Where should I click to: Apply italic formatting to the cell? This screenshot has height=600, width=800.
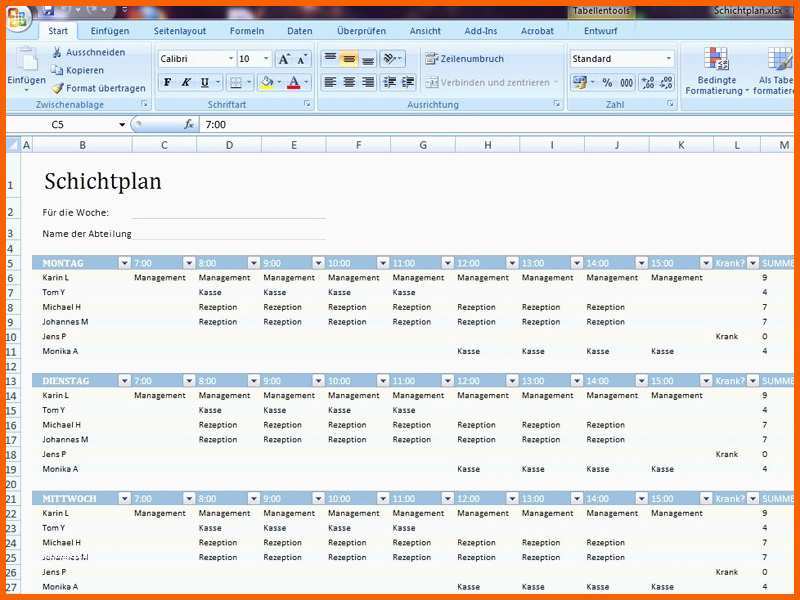coord(186,83)
